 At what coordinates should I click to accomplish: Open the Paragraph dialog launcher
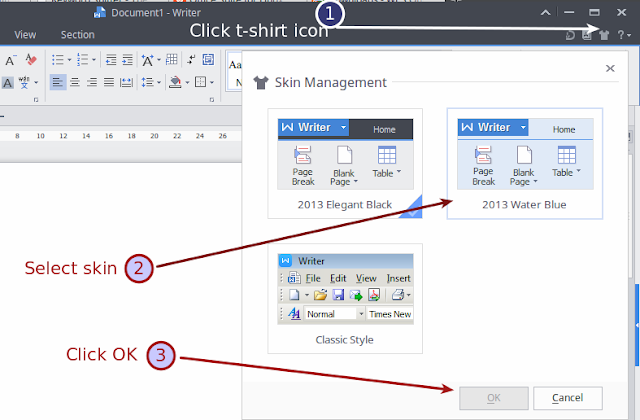click(x=212, y=100)
